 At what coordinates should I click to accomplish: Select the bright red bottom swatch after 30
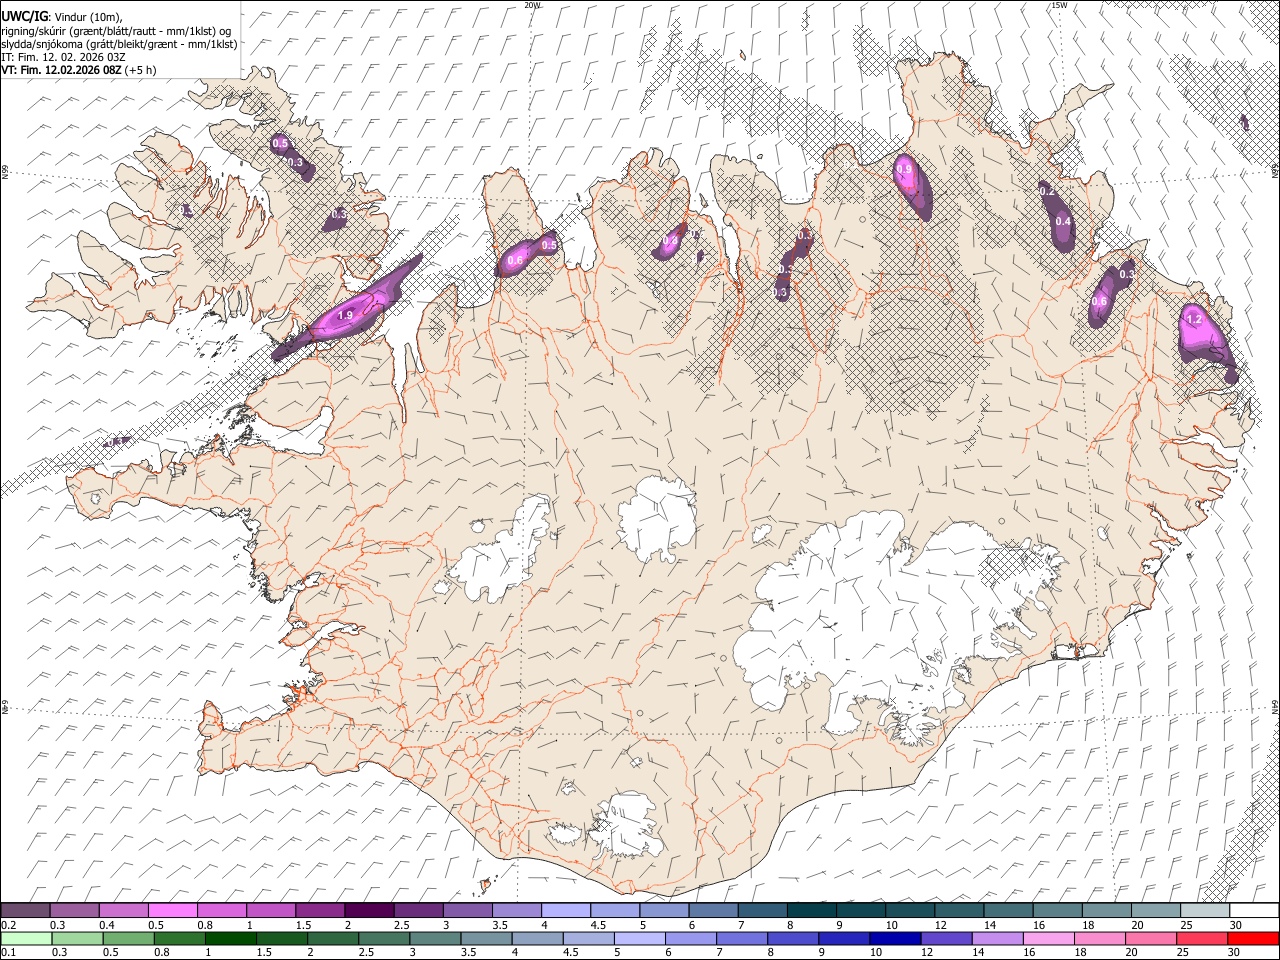1252,939
